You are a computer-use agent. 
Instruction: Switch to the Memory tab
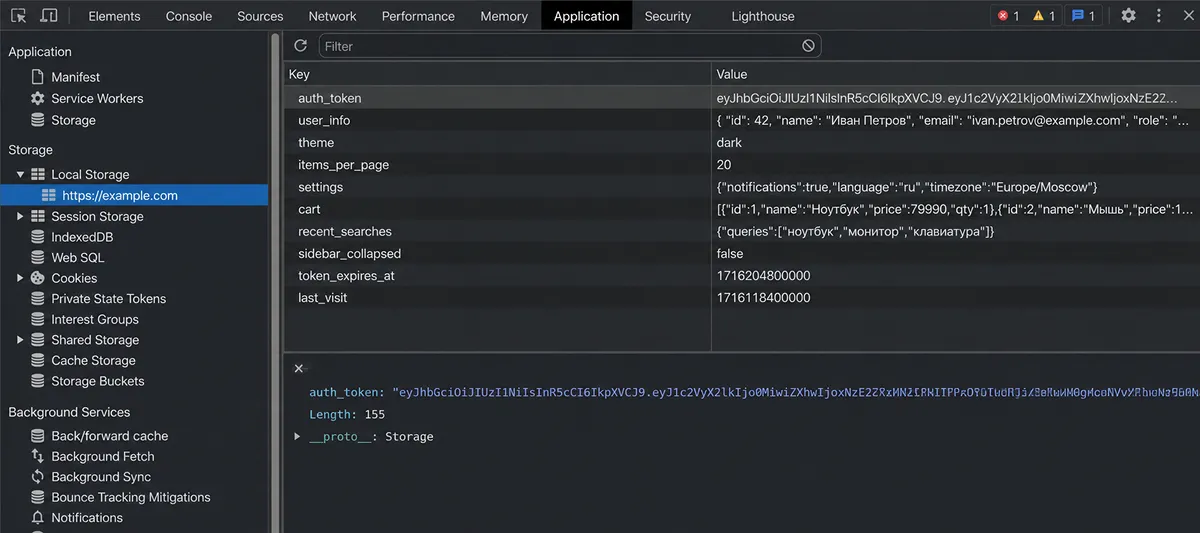(504, 16)
